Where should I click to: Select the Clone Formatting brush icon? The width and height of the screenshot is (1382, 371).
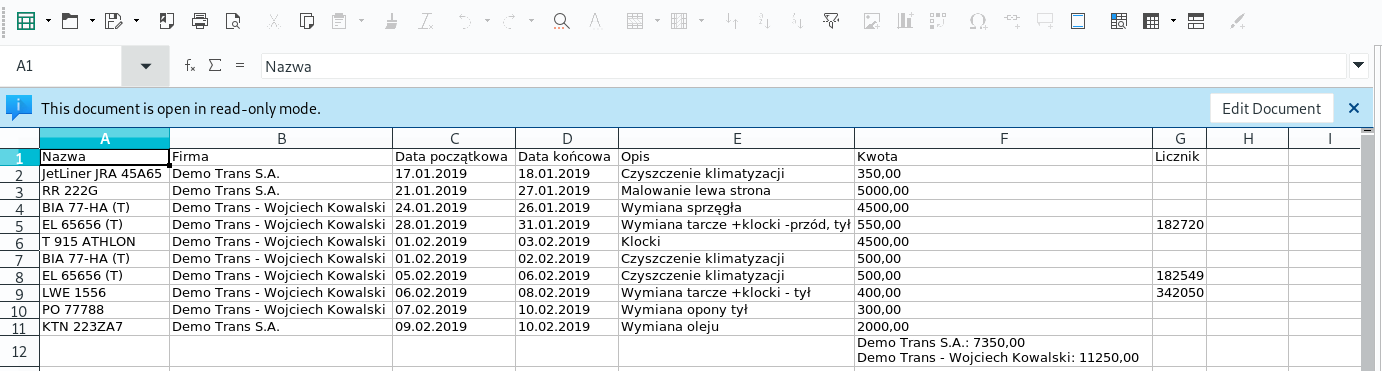pos(392,20)
